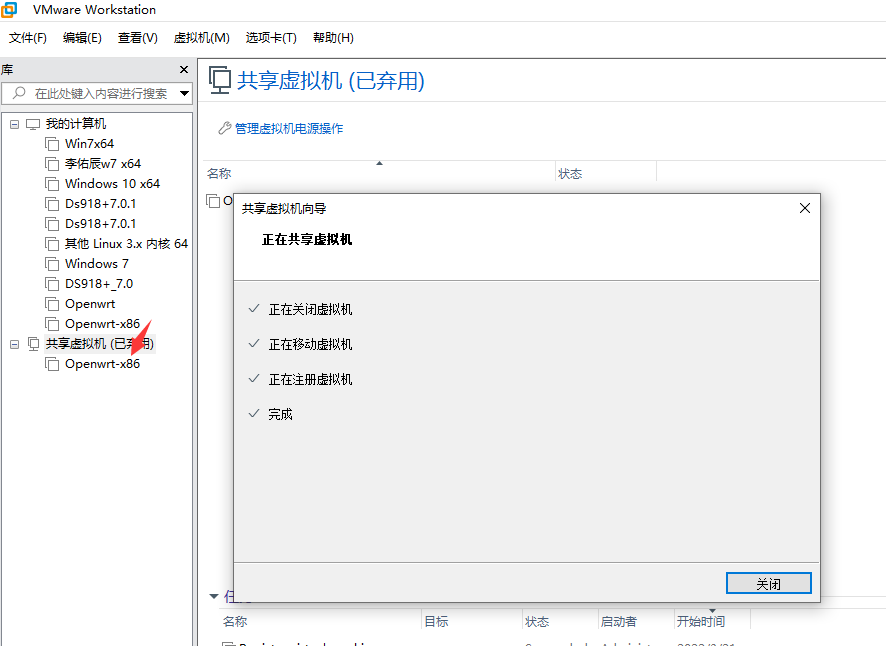
Task: Click the shared VMs heading icon
Action: (x=220, y=80)
